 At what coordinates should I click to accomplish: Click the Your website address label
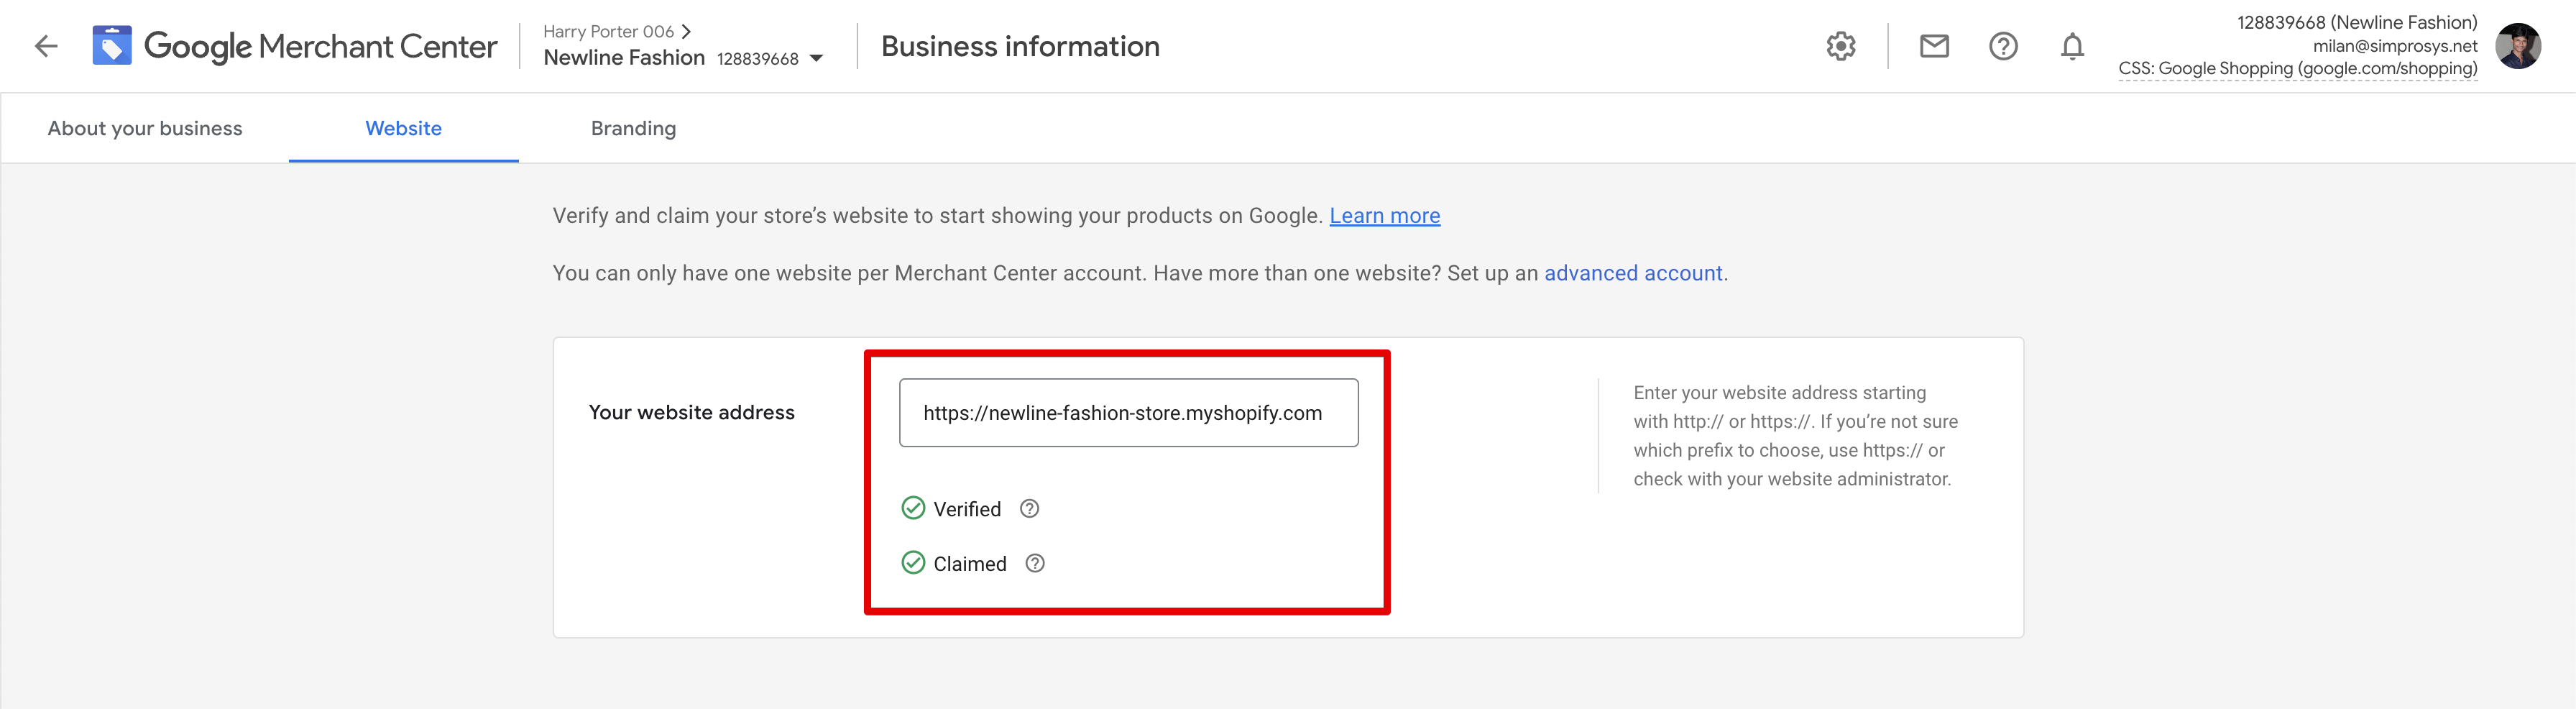pos(692,412)
